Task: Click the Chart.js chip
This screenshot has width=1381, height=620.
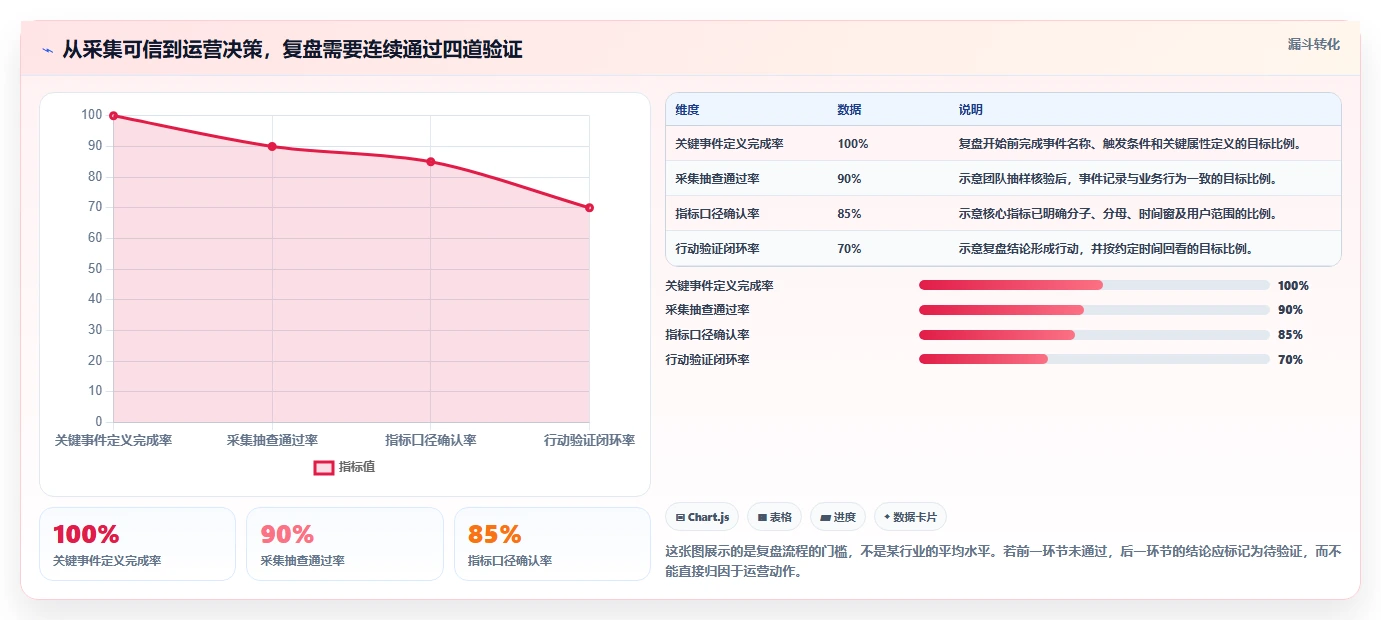Action: coord(702,517)
